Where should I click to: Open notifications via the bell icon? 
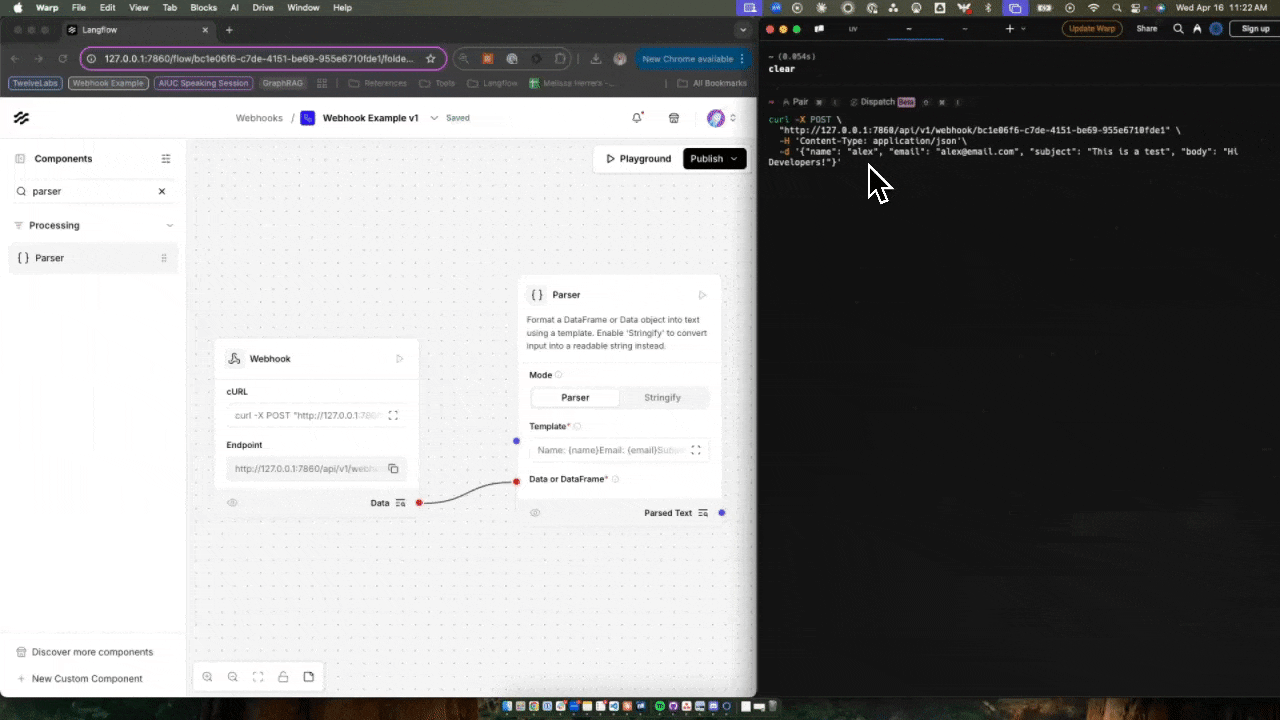[x=637, y=117]
